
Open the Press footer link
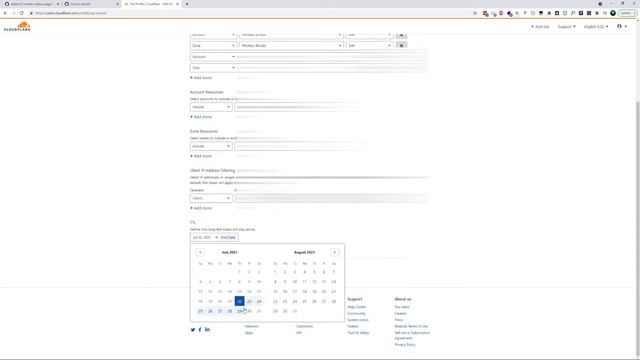click(399, 320)
